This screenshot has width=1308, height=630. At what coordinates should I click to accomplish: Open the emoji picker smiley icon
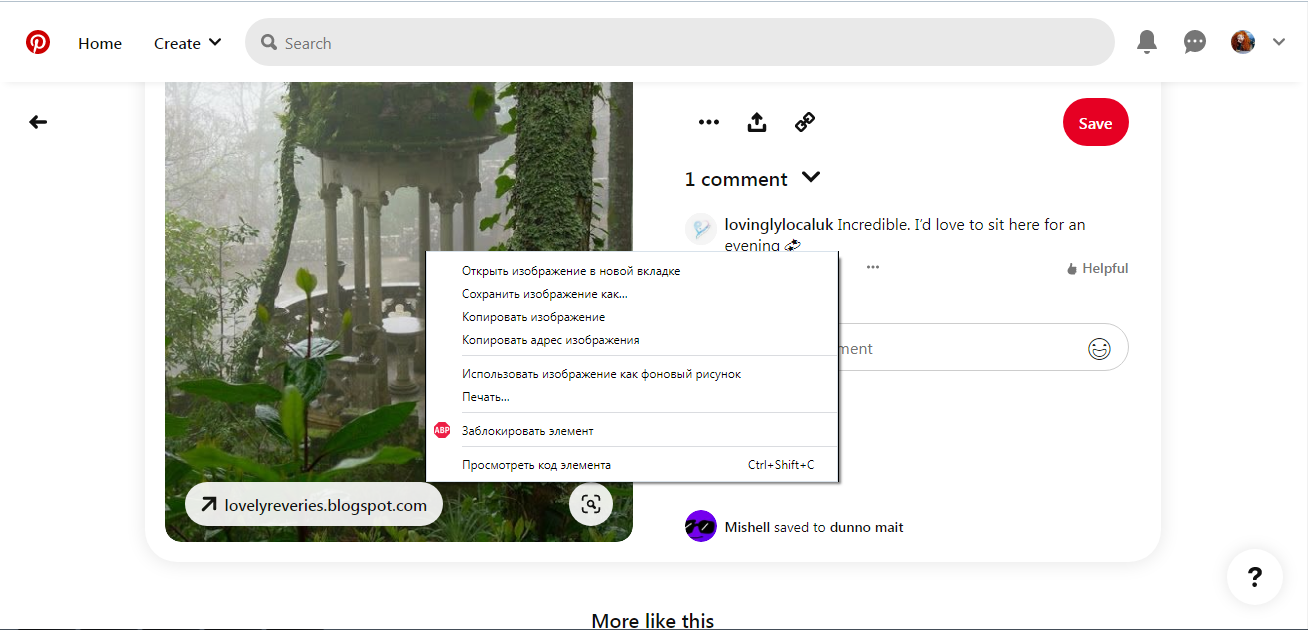(1099, 349)
